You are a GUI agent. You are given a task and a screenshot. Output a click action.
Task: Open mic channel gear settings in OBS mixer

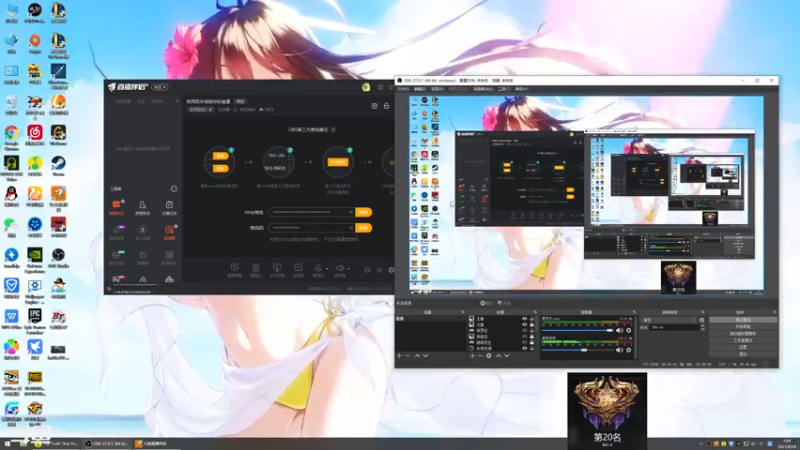[629, 331]
